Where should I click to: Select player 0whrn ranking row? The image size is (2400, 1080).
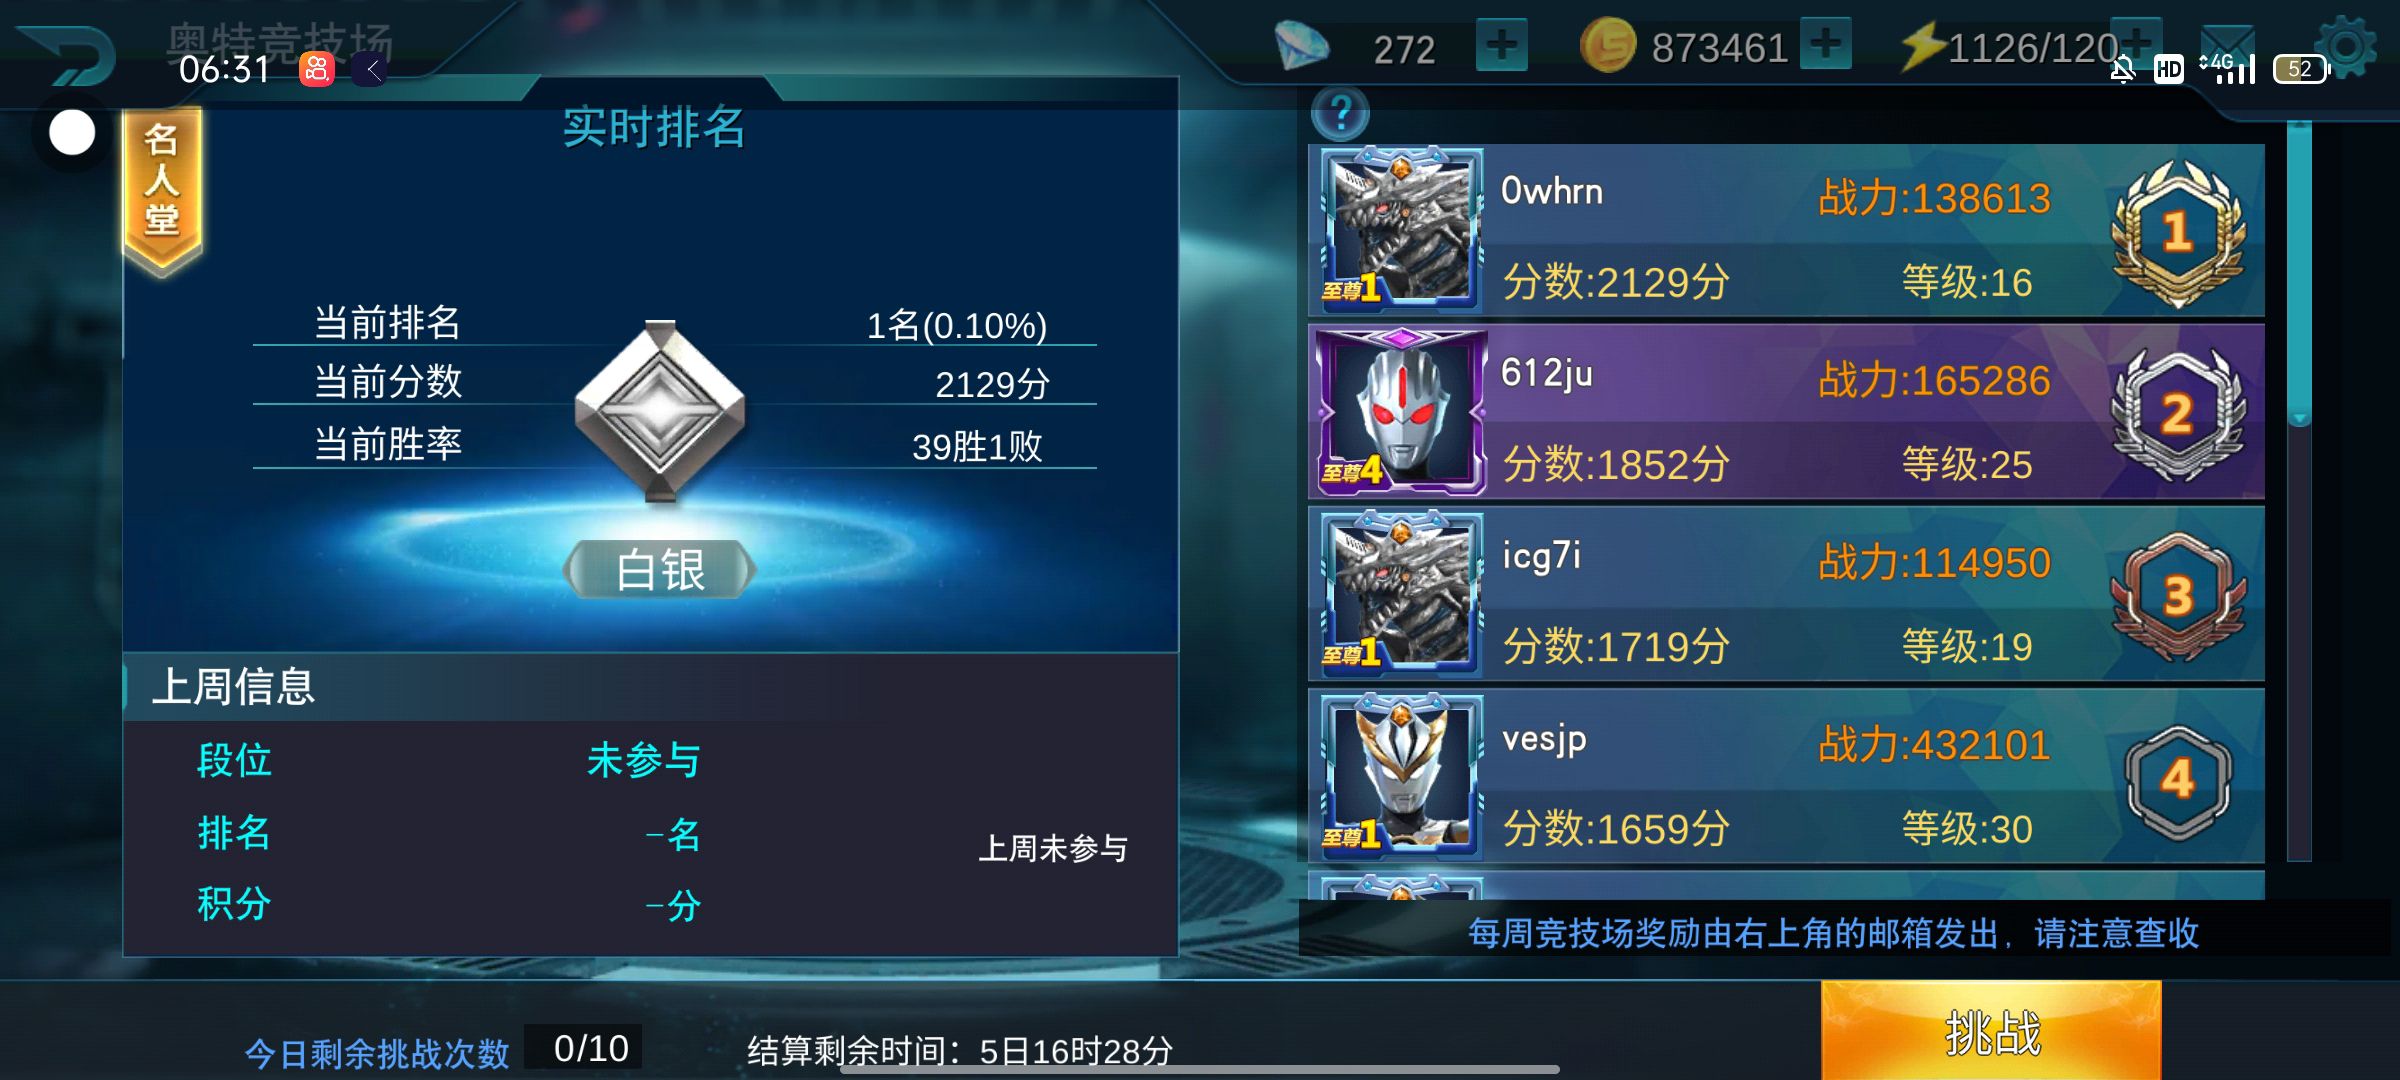(x=1786, y=231)
